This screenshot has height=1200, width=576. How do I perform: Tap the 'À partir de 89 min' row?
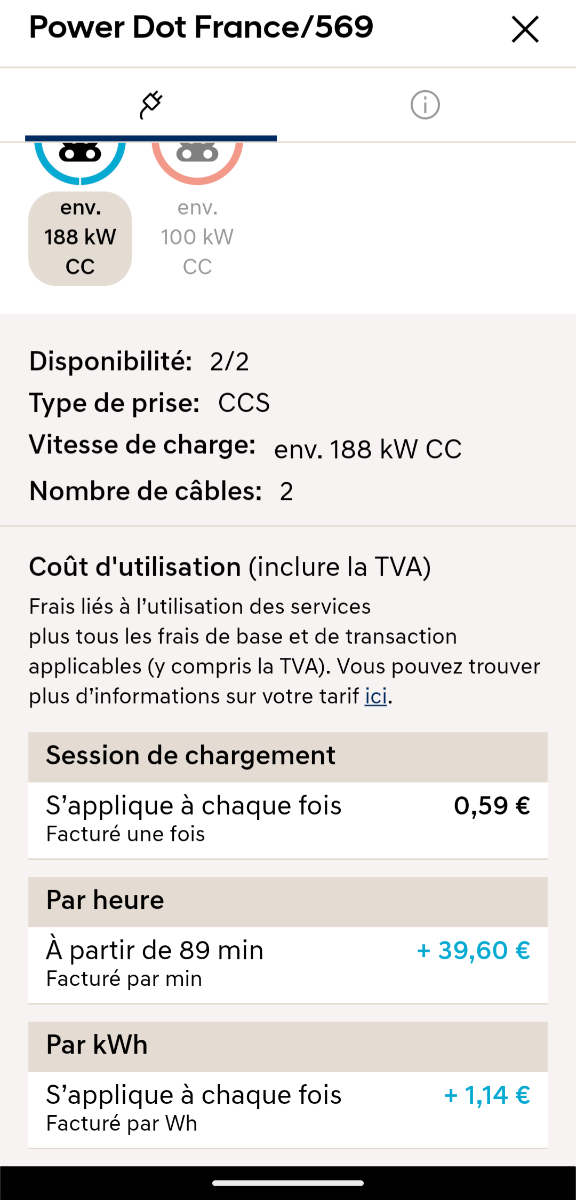click(288, 964)
